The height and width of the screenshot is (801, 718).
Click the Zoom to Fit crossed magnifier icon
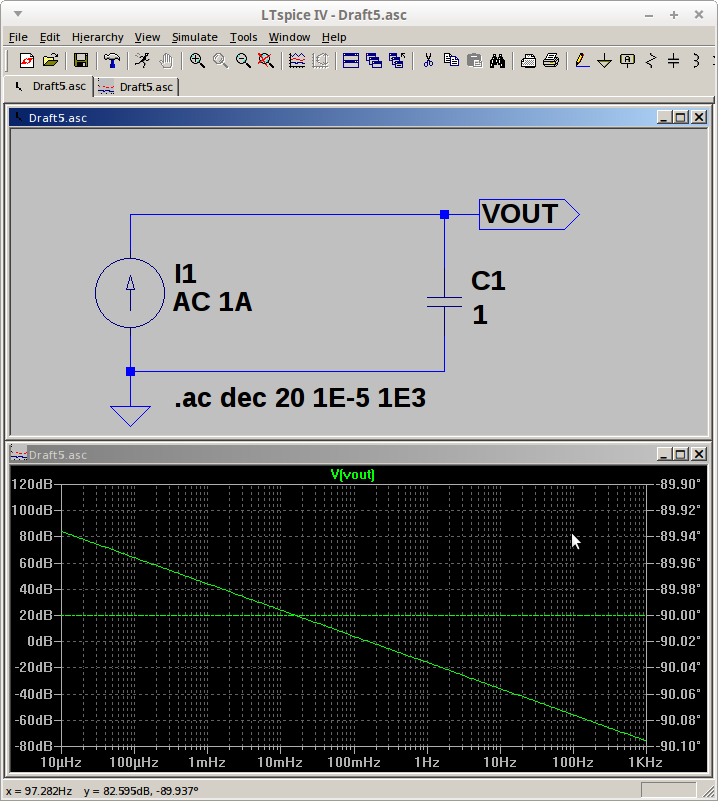tap(266, 60)
